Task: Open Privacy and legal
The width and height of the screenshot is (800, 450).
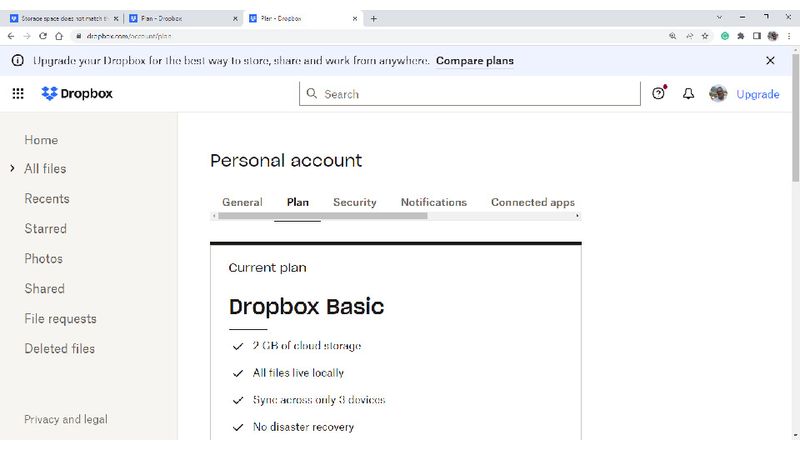Action: click(66, 419)
